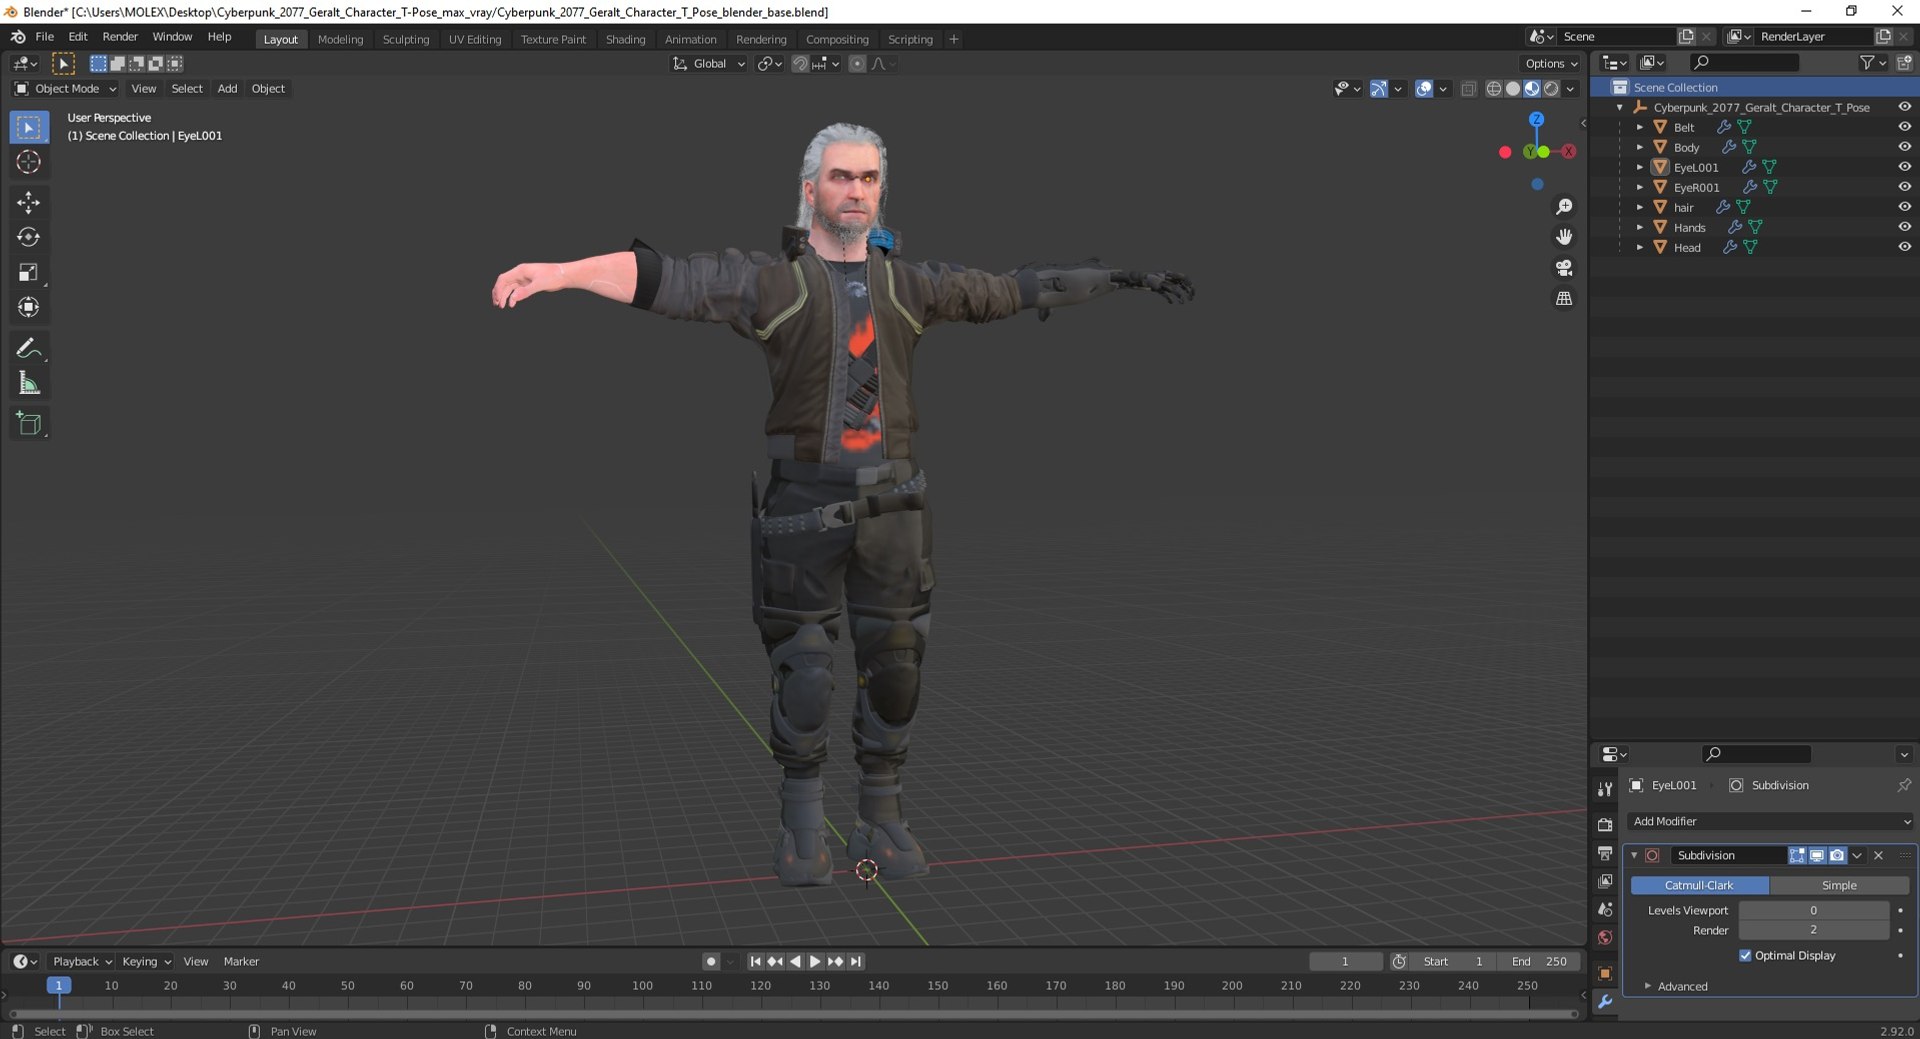This screenshot has width=1920, height=1039.
Task: Switch to the Sculpting workspace tab
Action: (x=406, y=40)
